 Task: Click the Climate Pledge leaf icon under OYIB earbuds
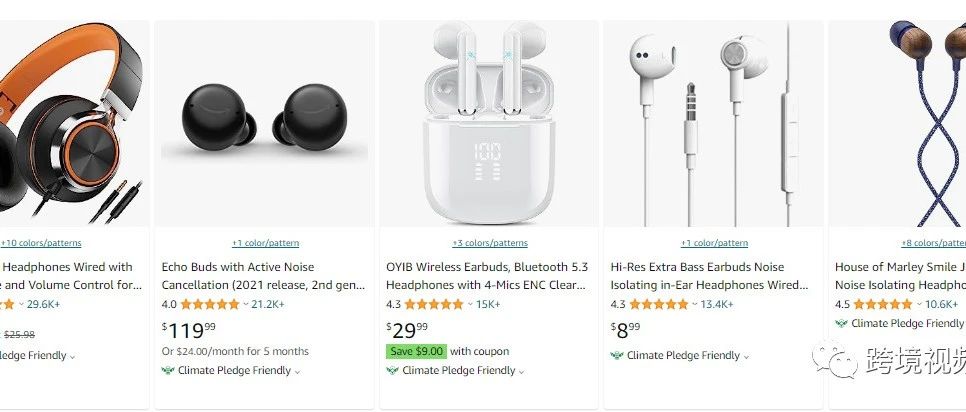(x=392, y=371)
